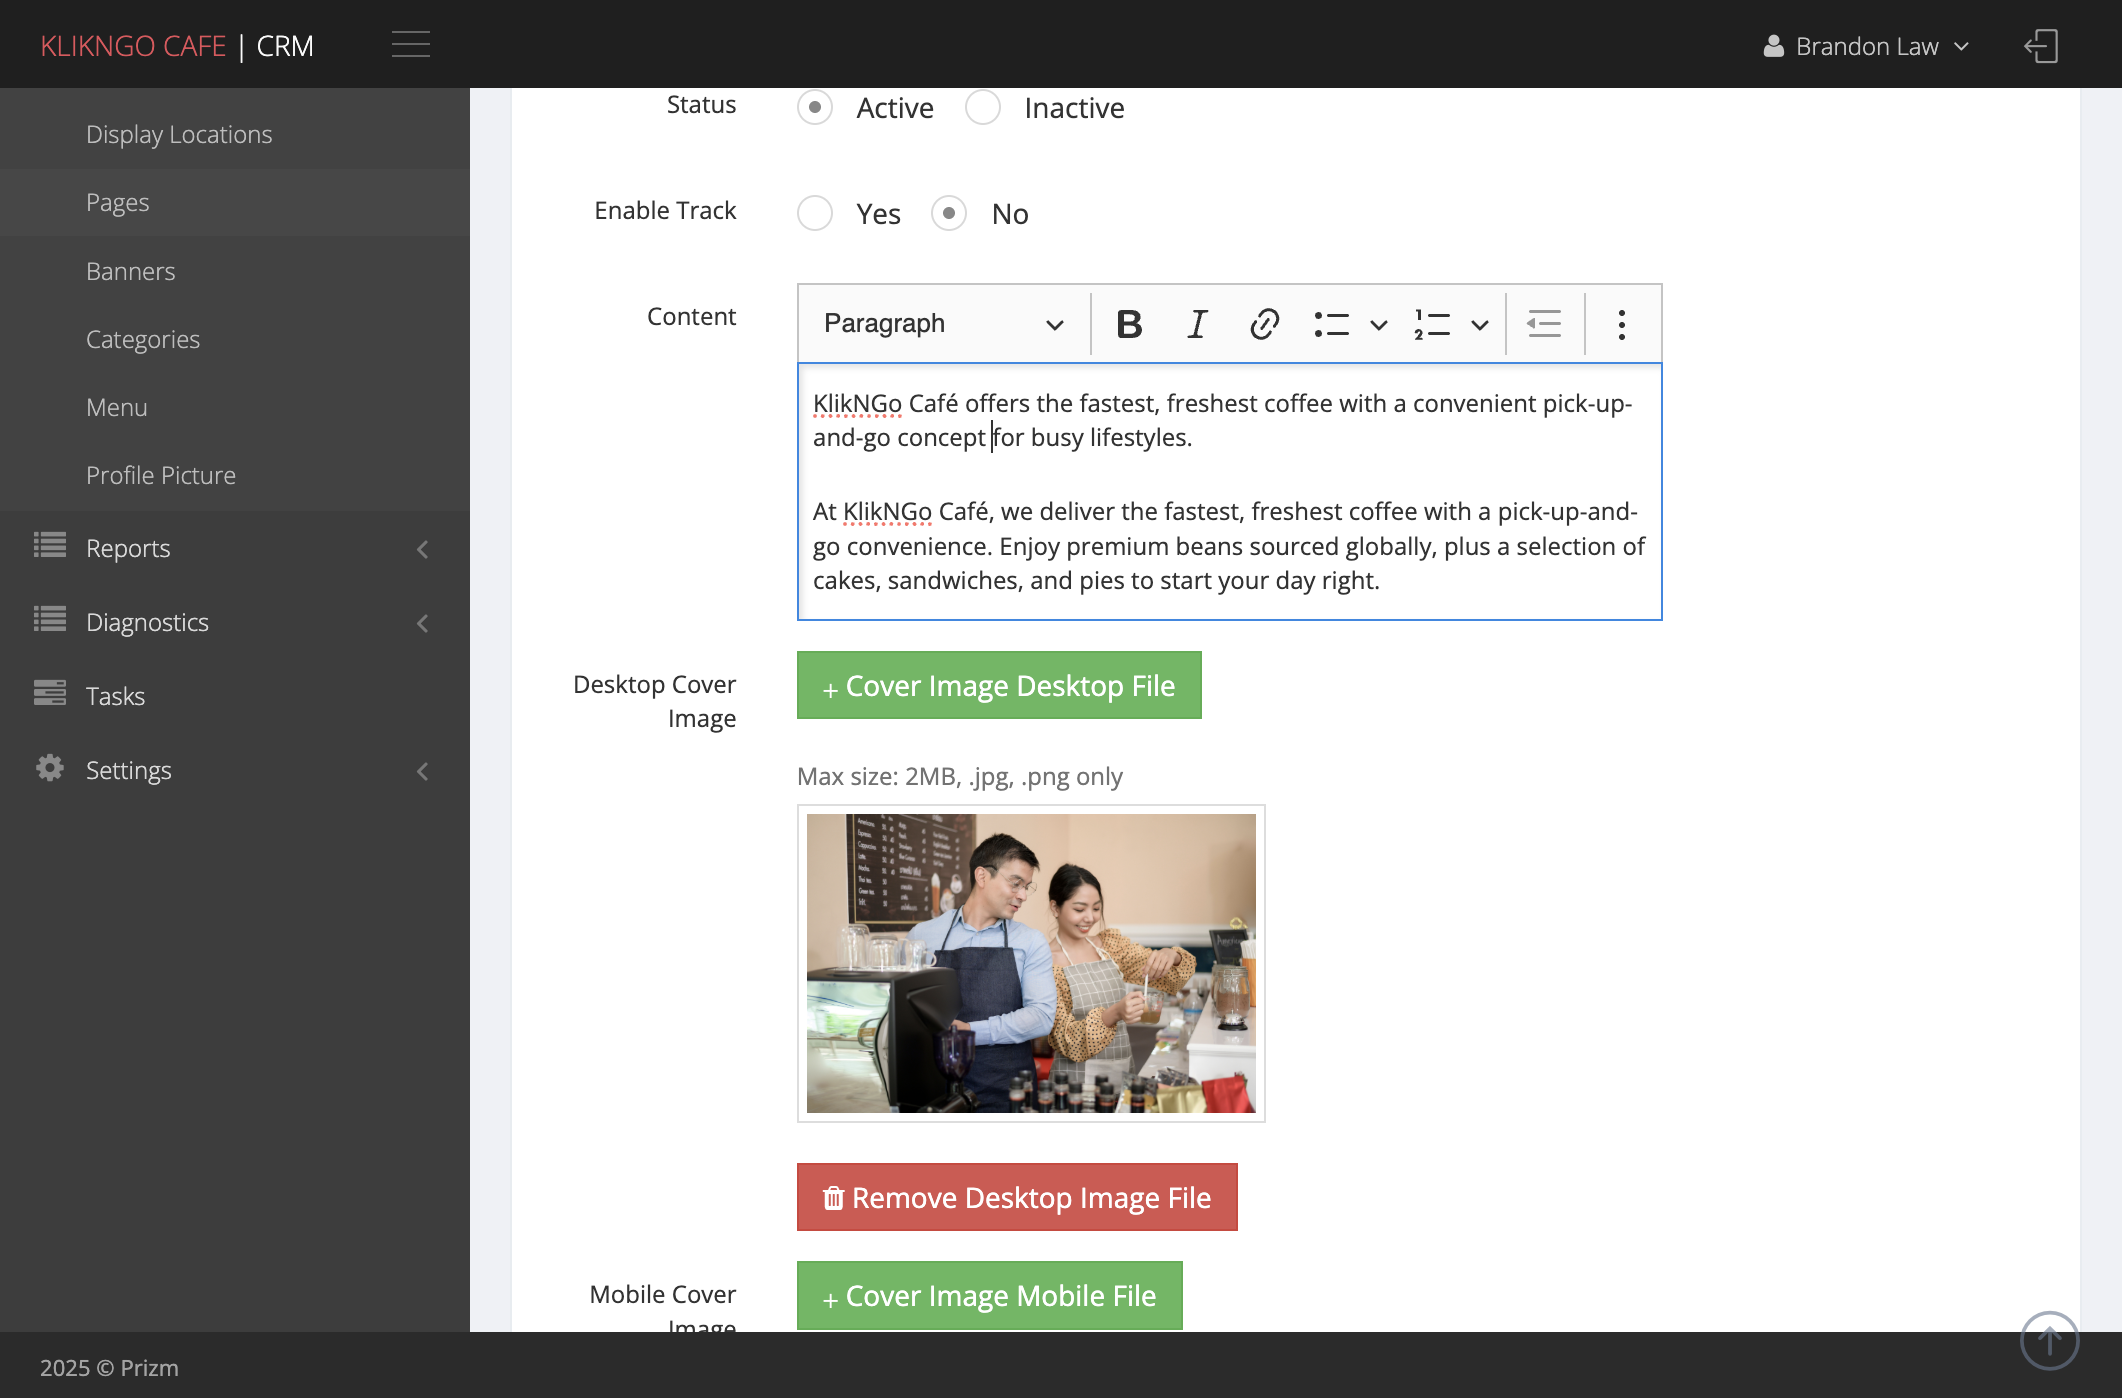The height and width of the screenshot is (1398, 2122).
Task: Click the desktop cover image thumbnail
Action: coord(1031,963)
